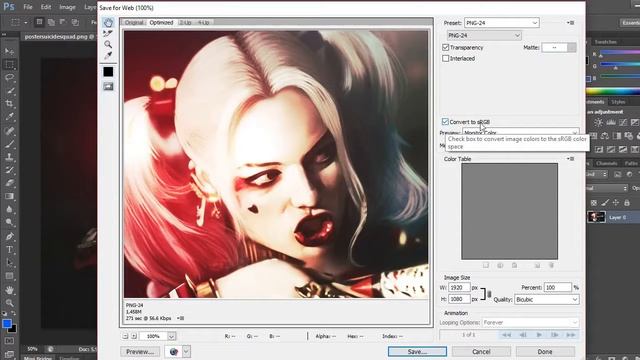Click the Done button
Screen dimensions: 640x360
[x=545, y=351]
